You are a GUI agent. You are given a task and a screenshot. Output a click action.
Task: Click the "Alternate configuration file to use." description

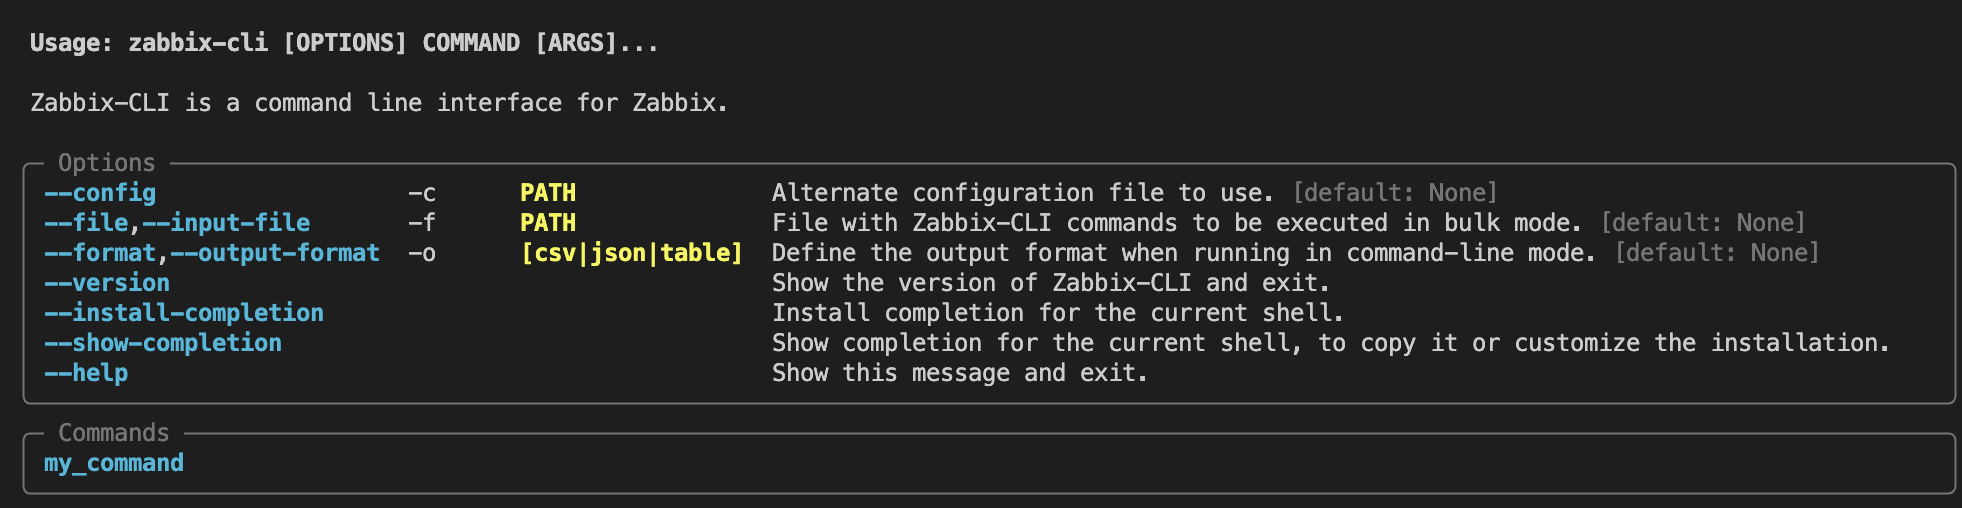1022,193
